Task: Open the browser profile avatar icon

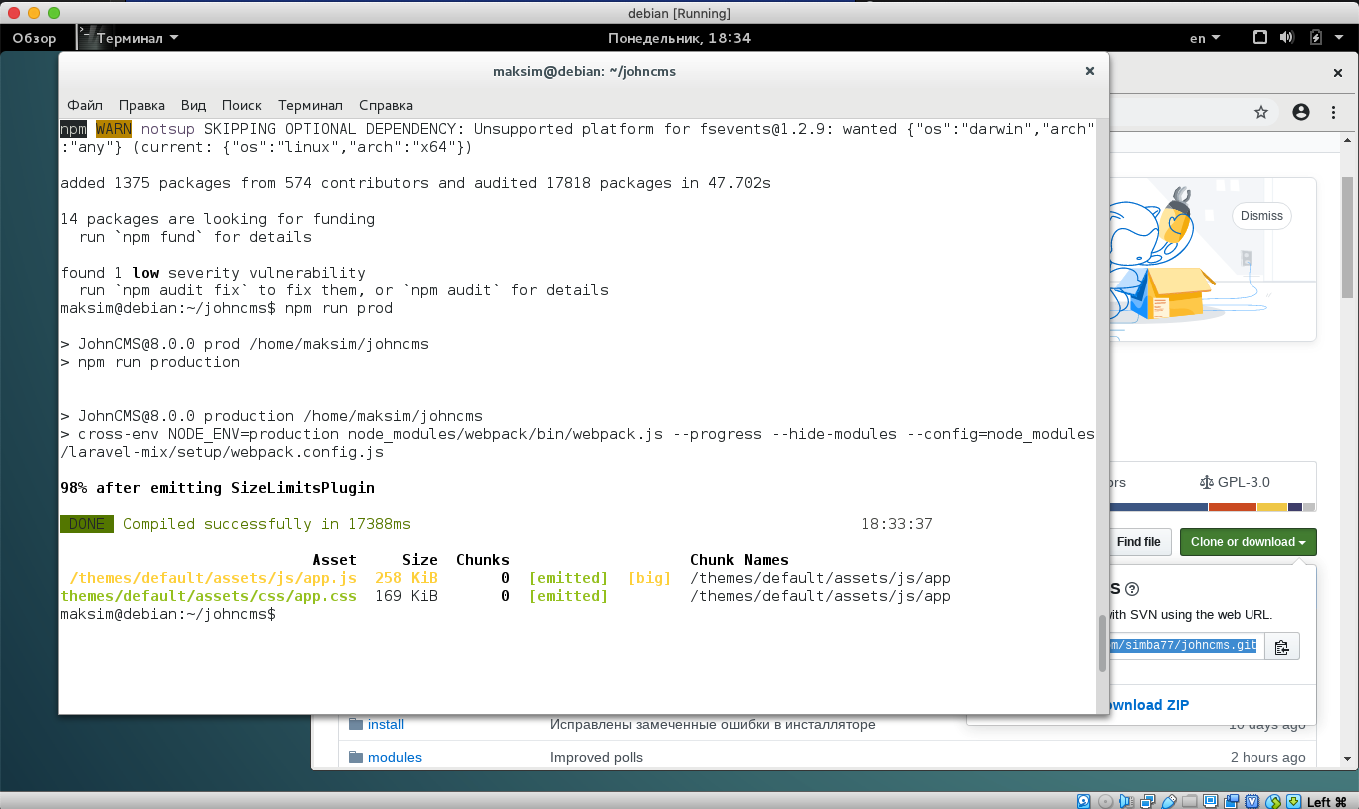Action: pos(1300,112)
